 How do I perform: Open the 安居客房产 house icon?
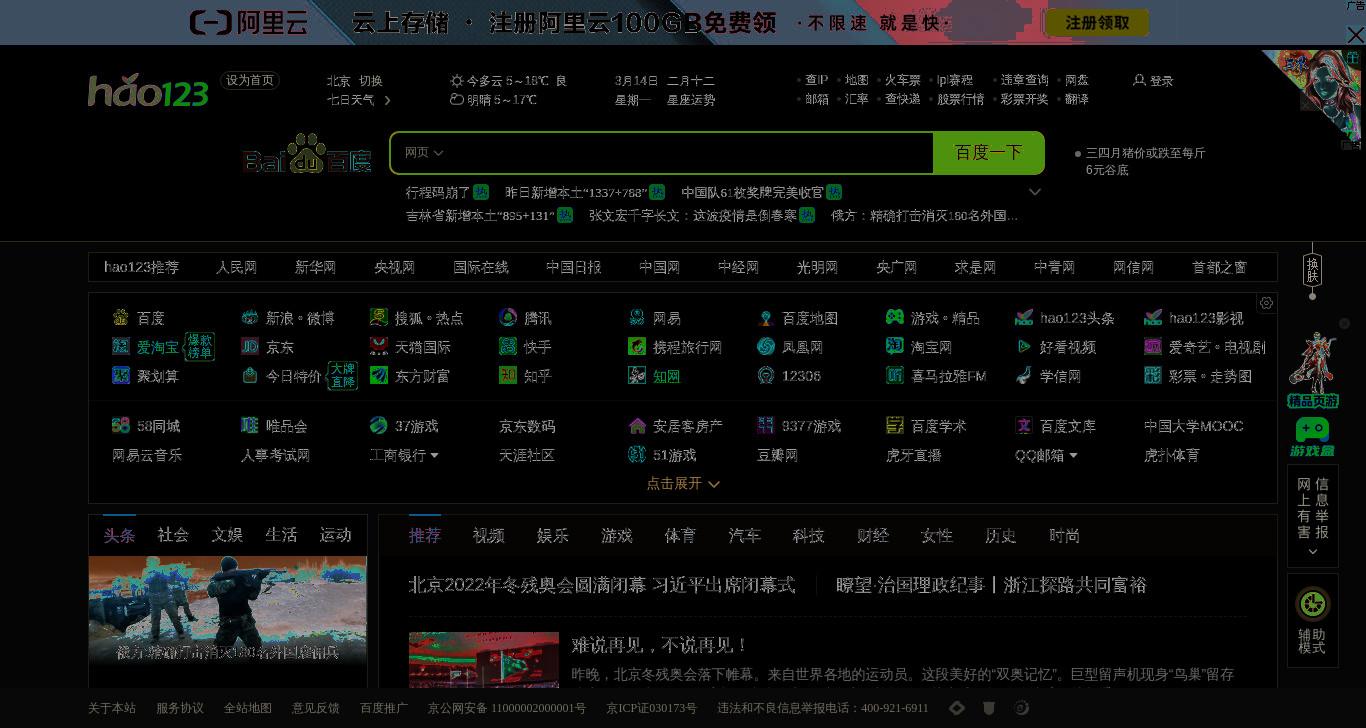pyautogui.click(x=637, y=426)
